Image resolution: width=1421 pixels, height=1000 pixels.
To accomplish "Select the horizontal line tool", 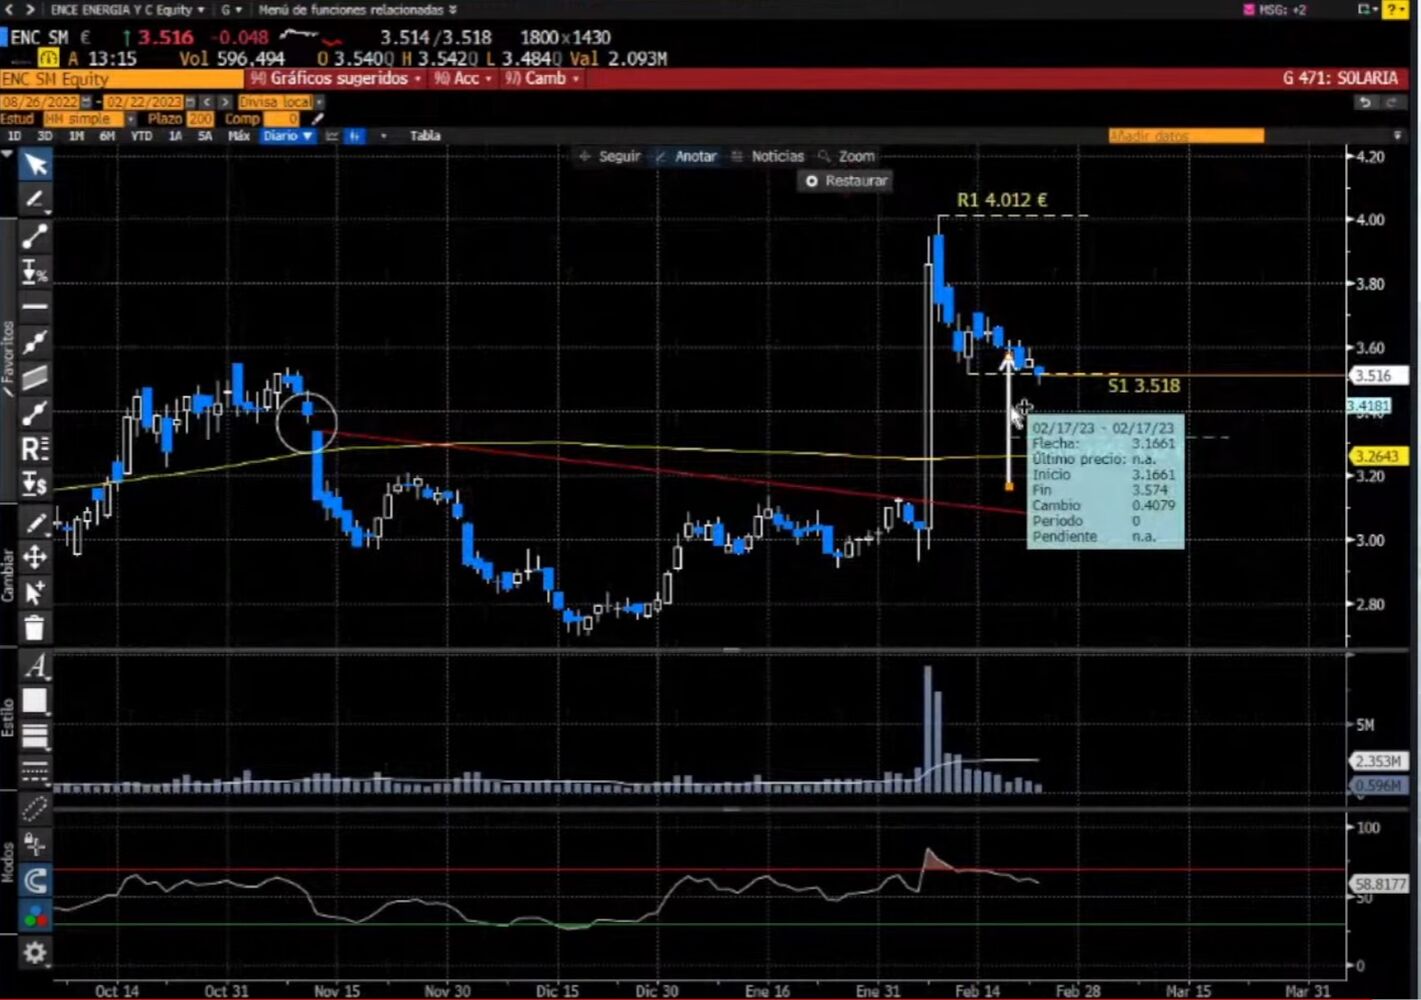I will [x=35, y=306].
